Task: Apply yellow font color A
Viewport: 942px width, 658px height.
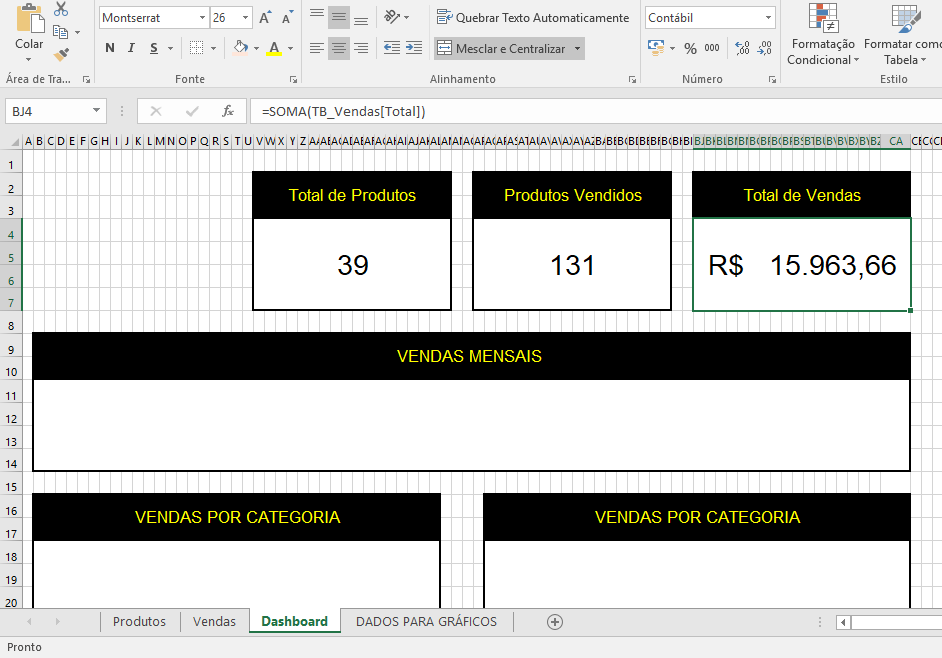Action: [274, 48]
